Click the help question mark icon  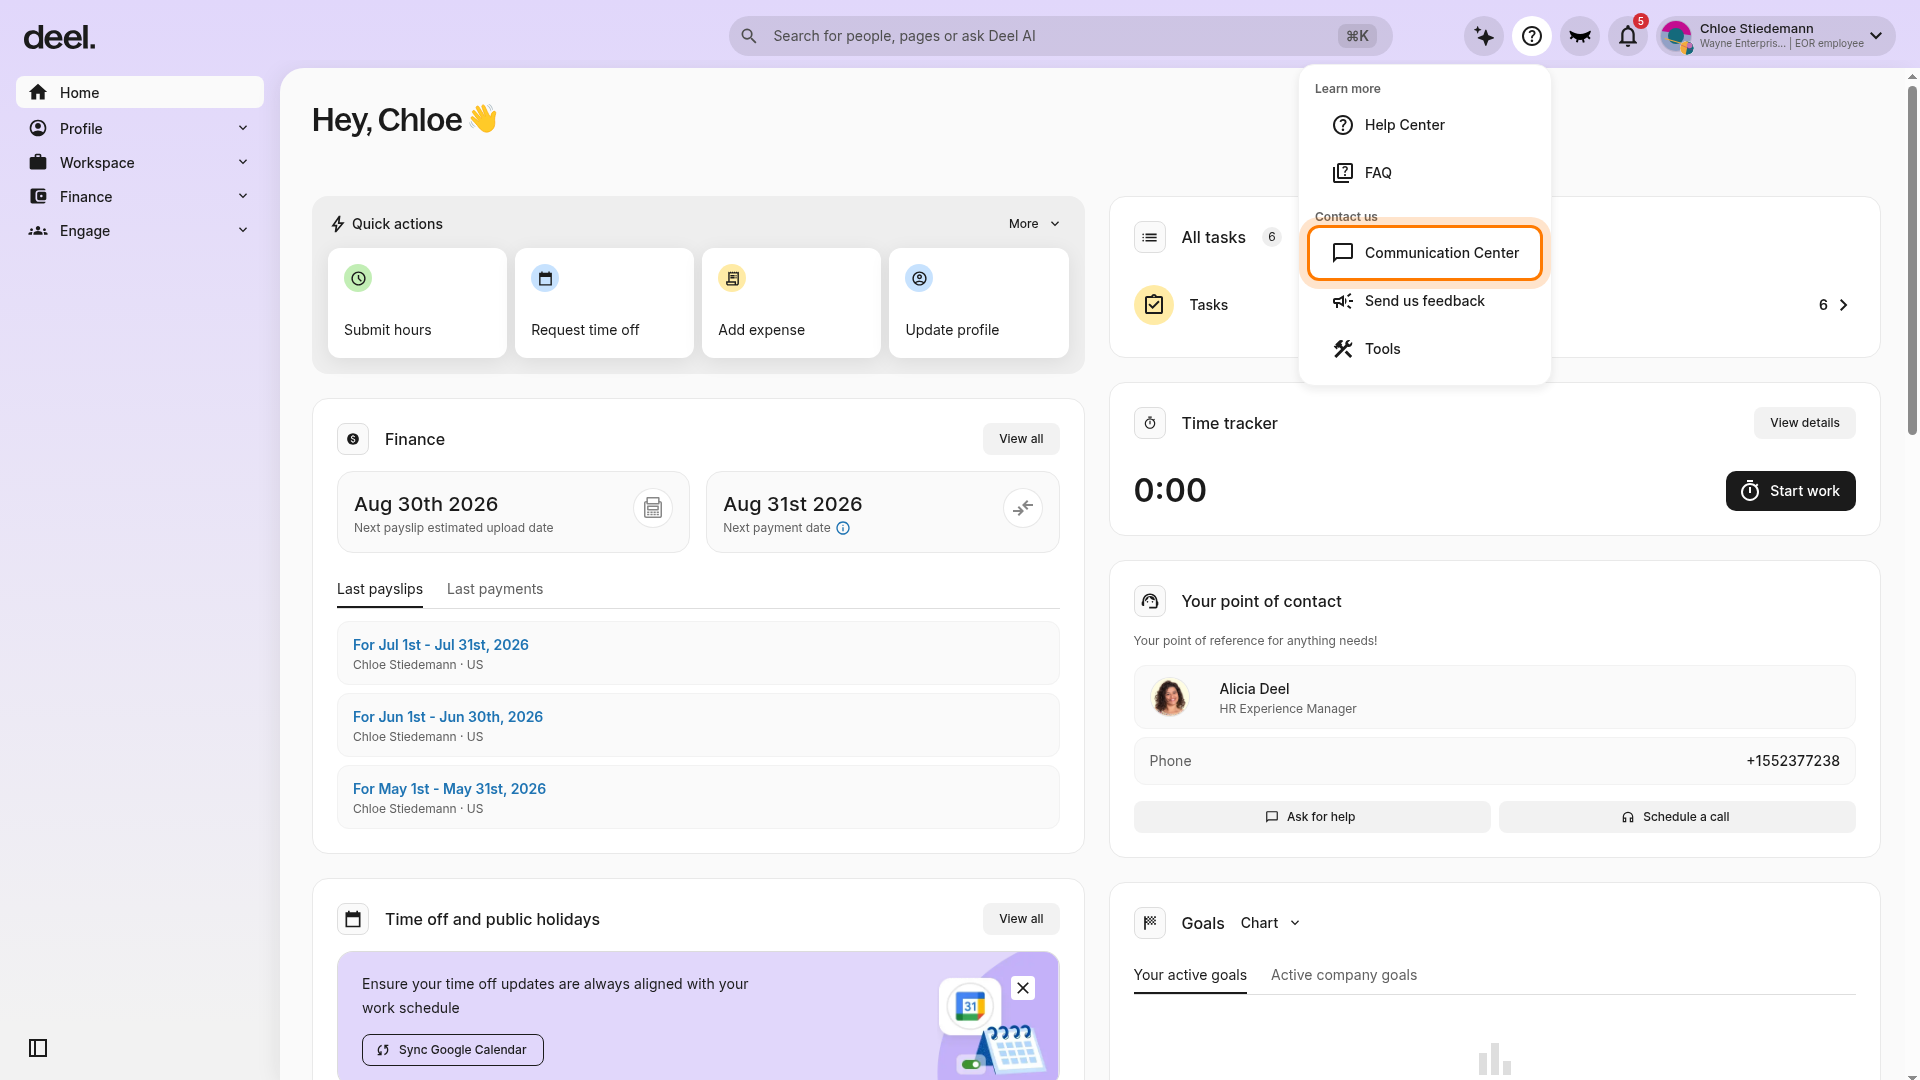(x=1532, y=37)
